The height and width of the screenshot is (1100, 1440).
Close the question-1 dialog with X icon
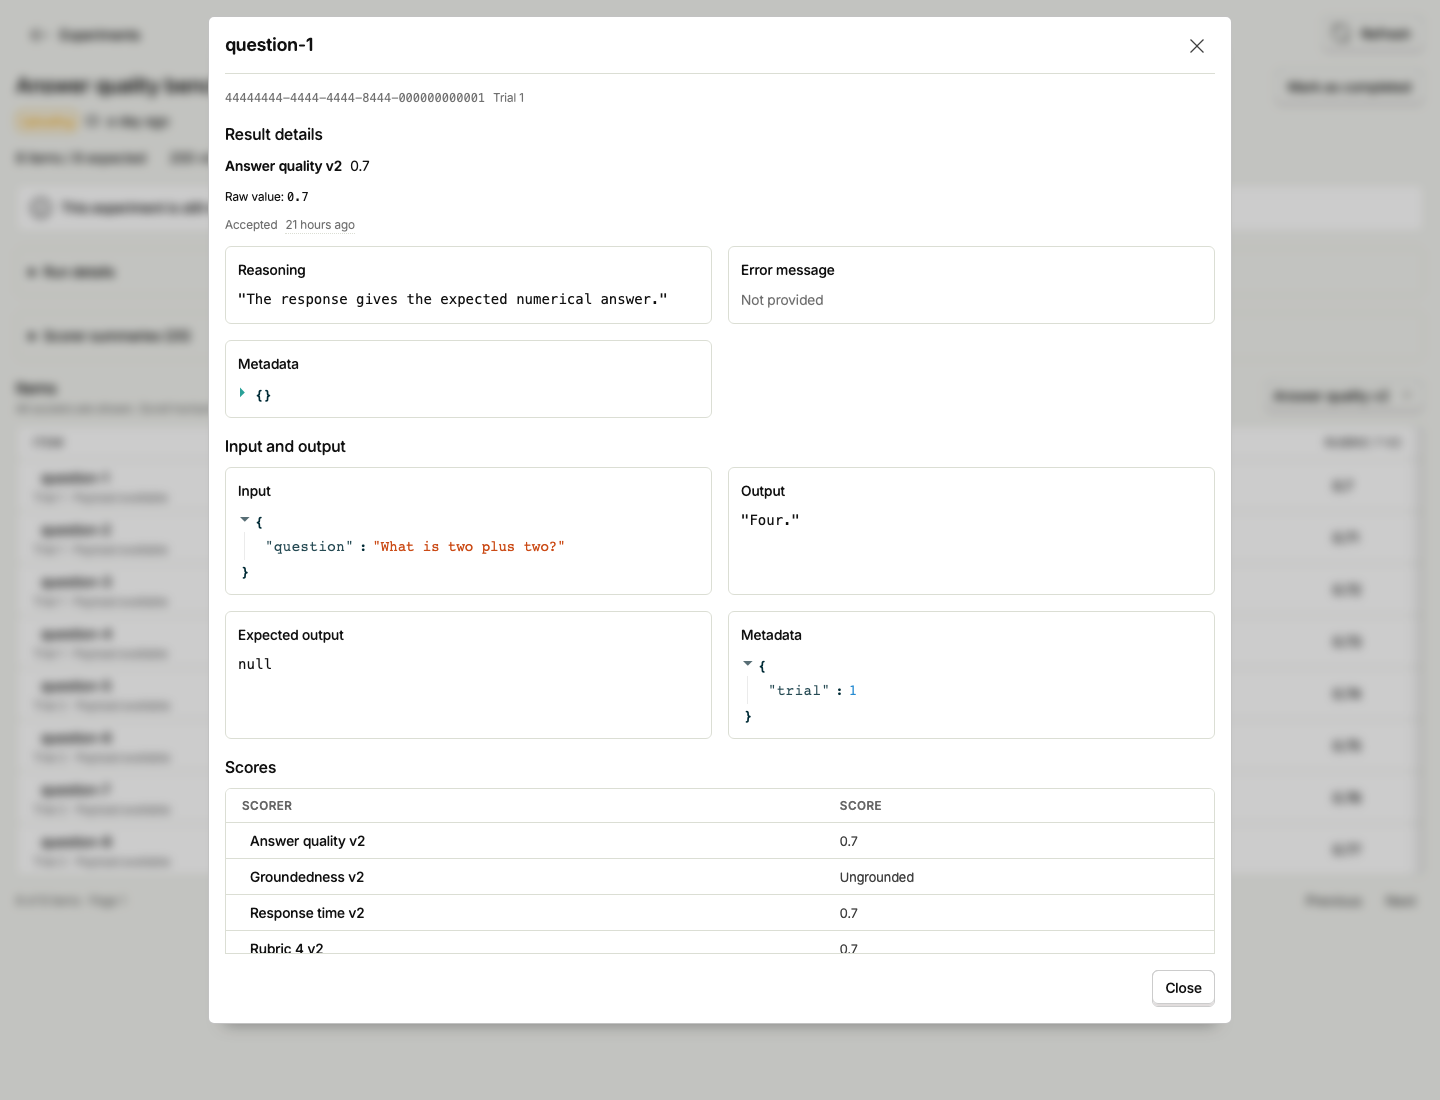(1196, 46)
